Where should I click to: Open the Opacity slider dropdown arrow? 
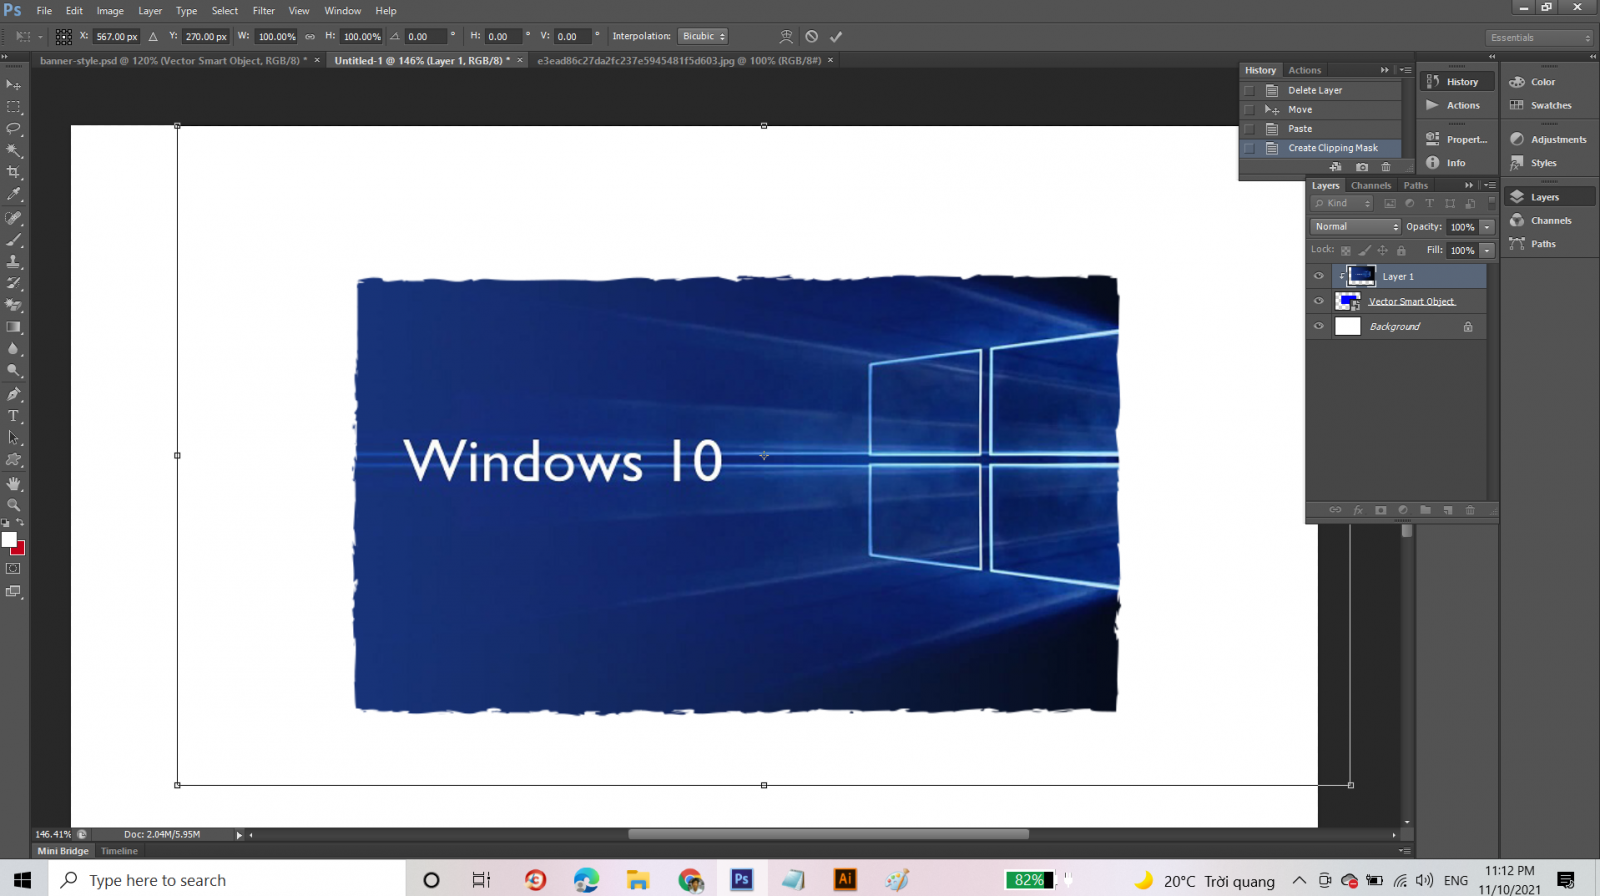point(1488,227)
